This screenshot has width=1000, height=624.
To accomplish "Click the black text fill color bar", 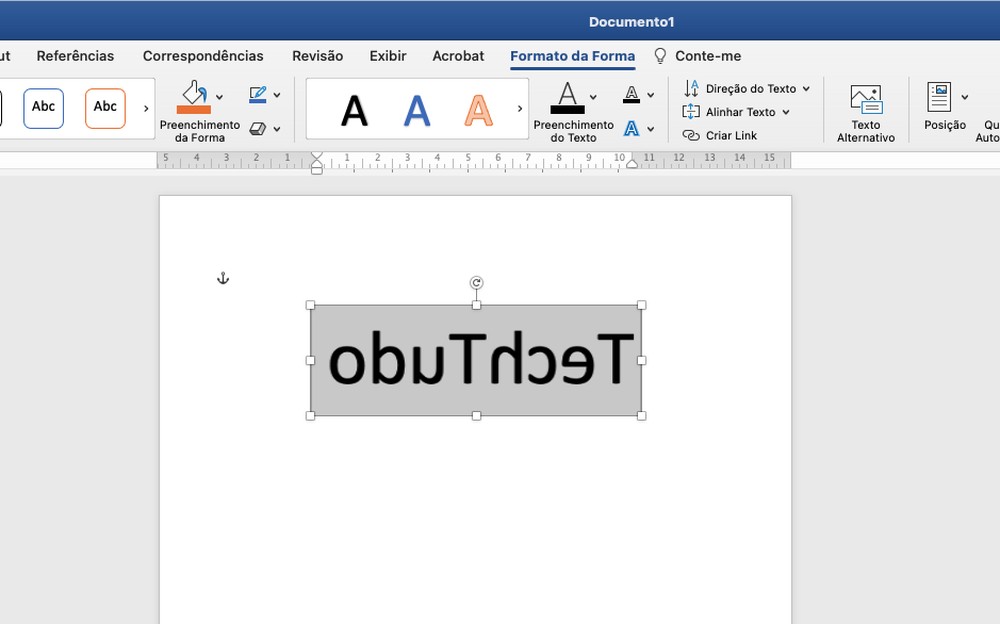I will click(x=567, y=110).
